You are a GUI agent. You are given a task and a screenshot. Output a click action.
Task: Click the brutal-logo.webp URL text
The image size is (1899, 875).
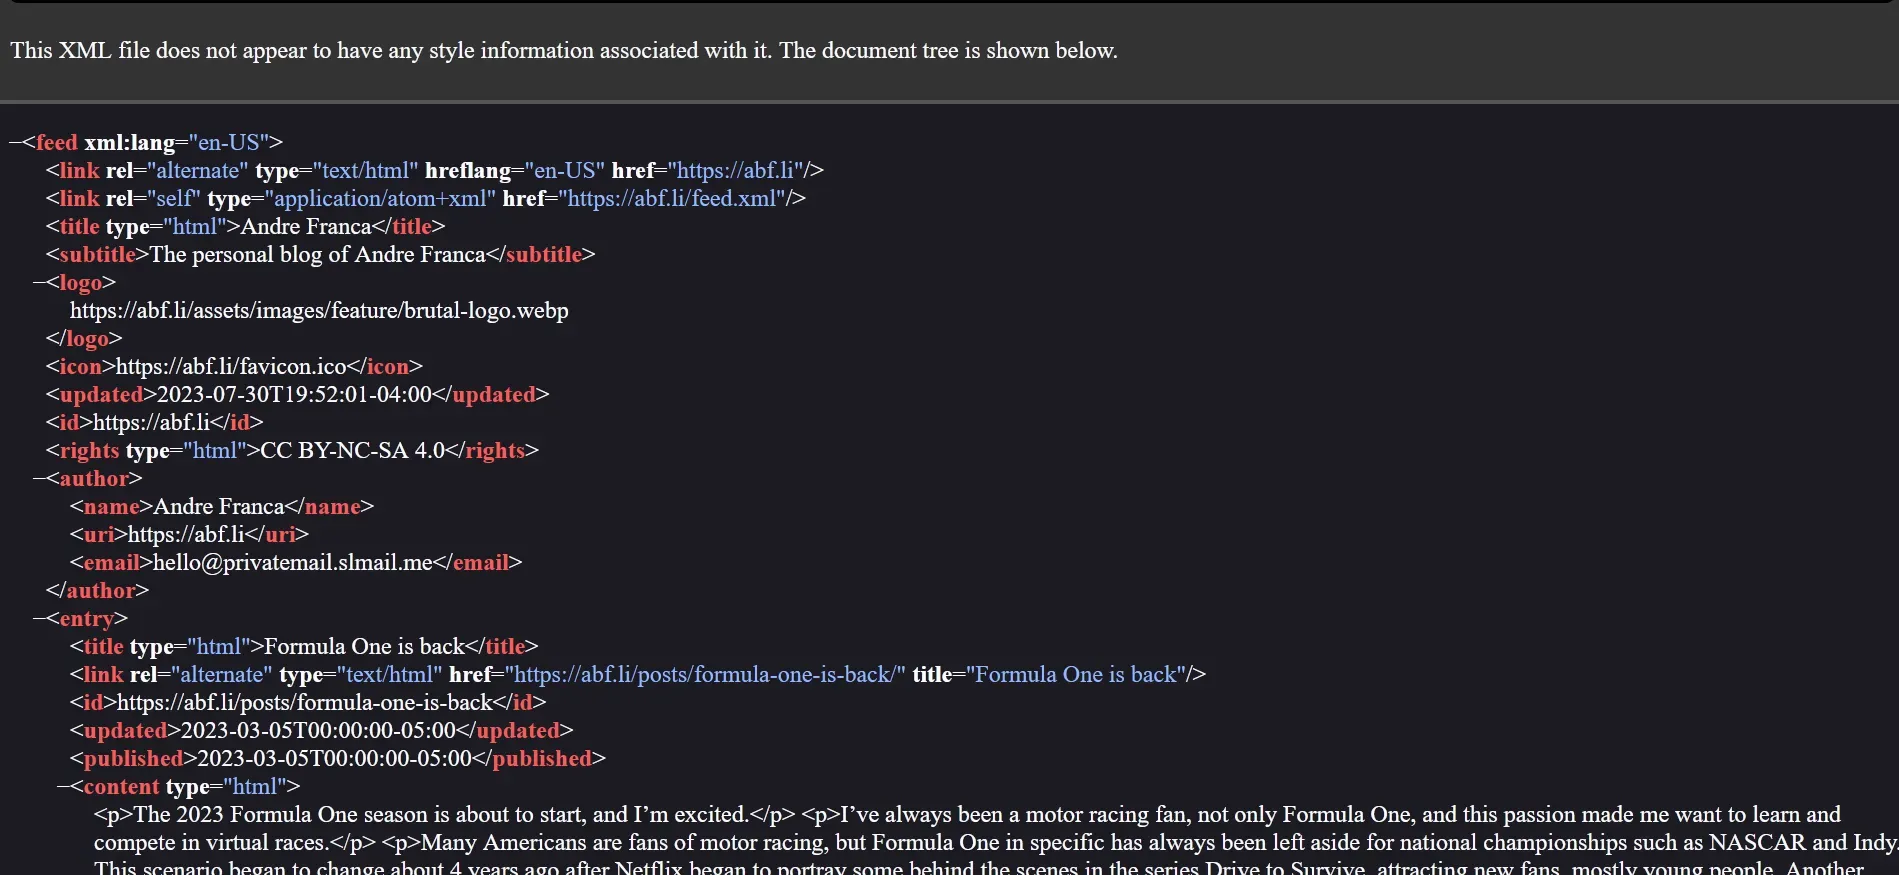[319, 311]
